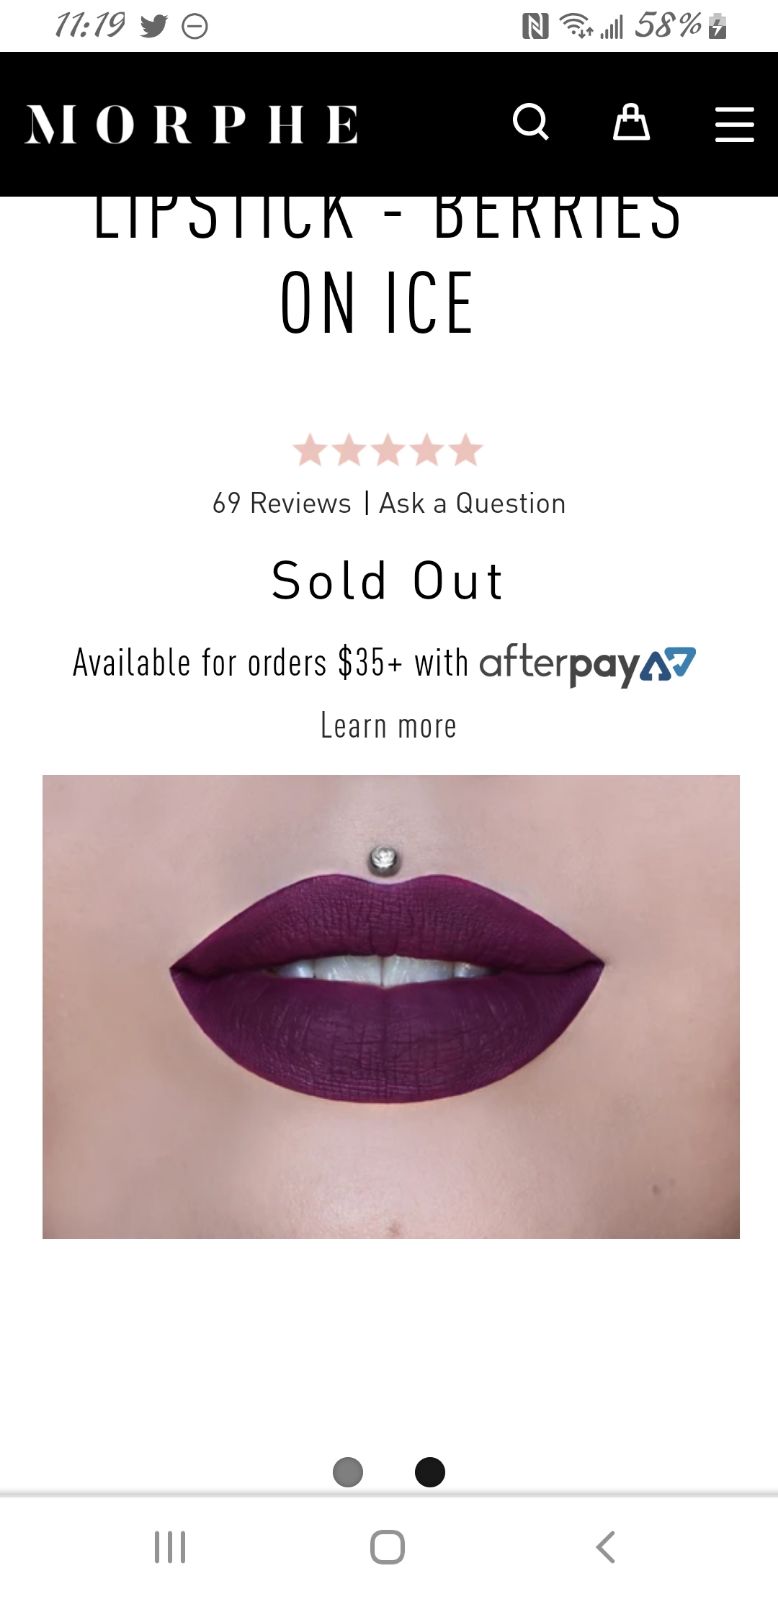
Task: Open Android recent apps button
Action: coord(170,1547)
